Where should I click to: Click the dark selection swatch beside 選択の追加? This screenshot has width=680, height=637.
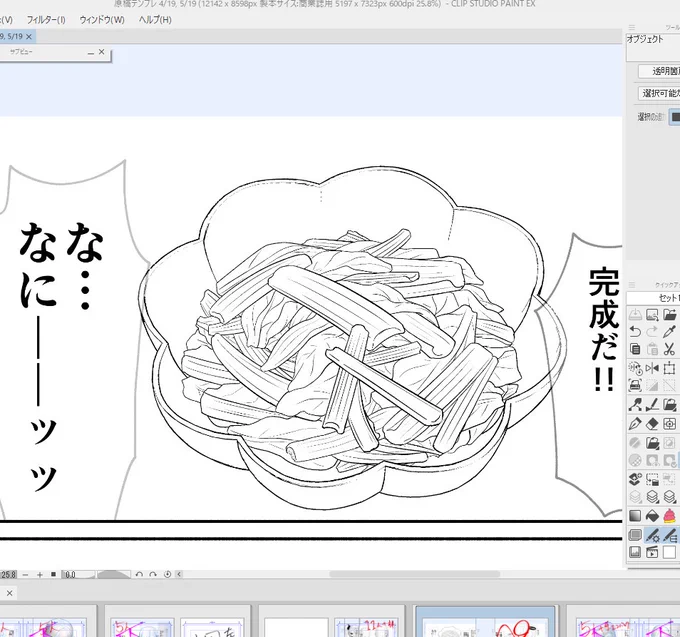pos(675,117)
